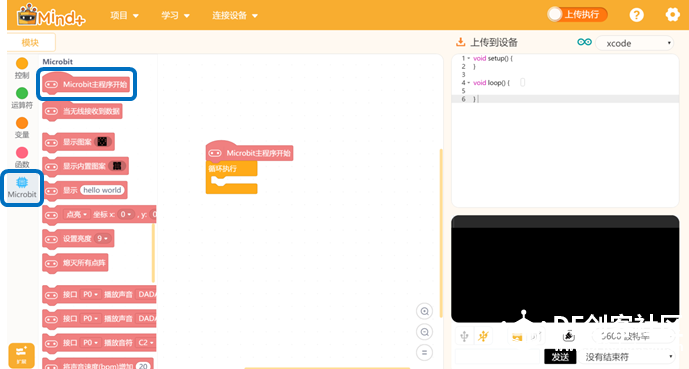Switch to the 模块 tab

31,43
